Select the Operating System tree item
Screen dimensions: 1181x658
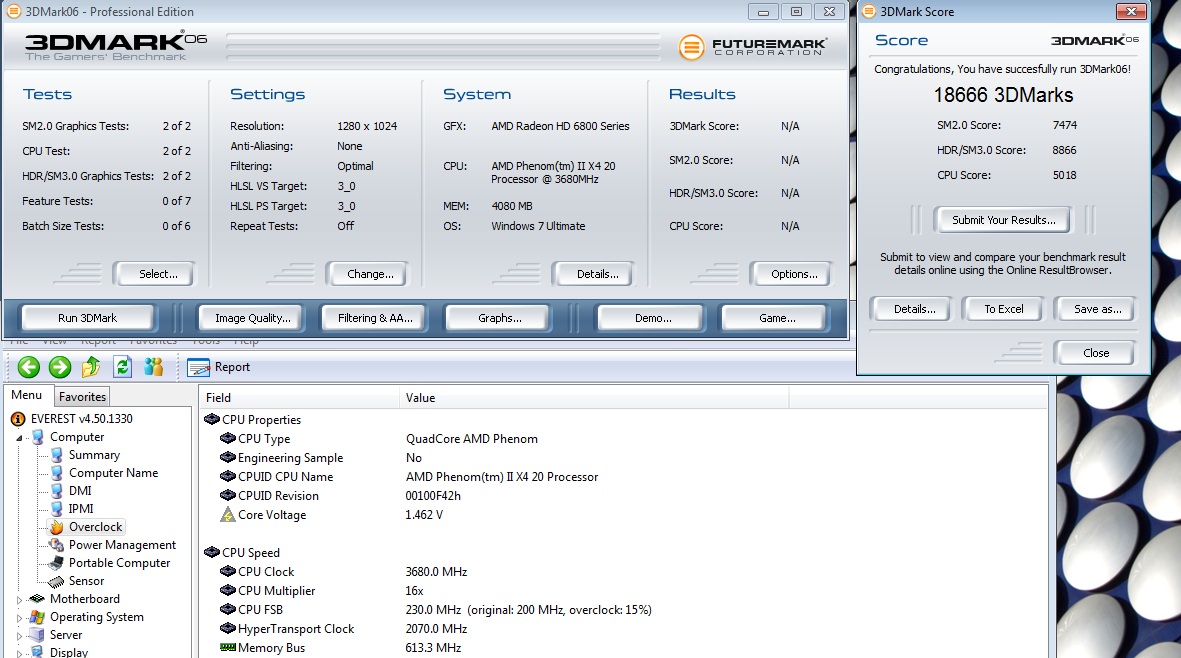pos(87,617)
